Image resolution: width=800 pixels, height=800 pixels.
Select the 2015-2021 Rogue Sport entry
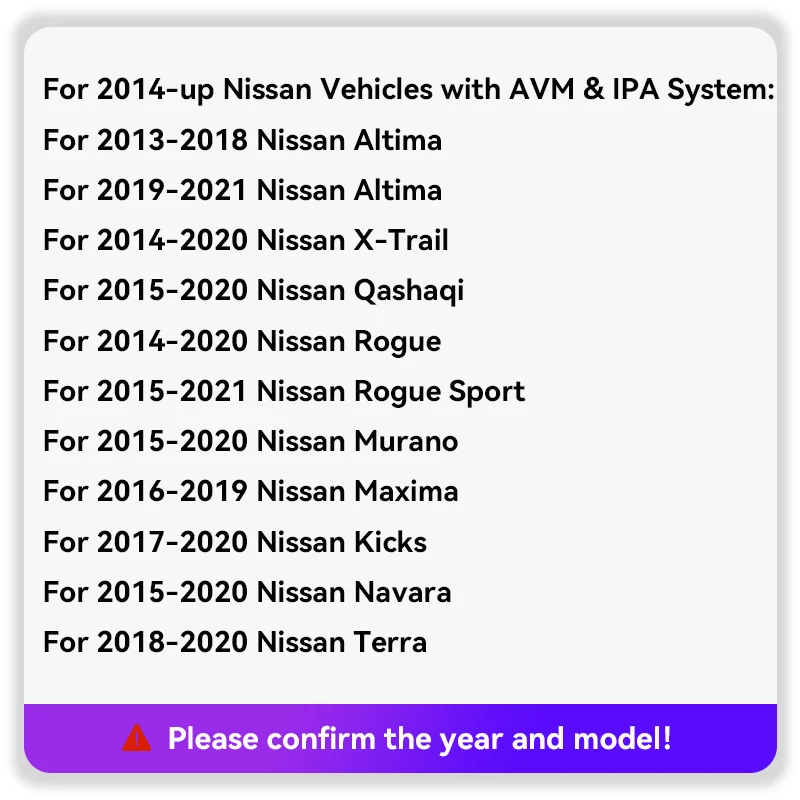pos(284,392)
